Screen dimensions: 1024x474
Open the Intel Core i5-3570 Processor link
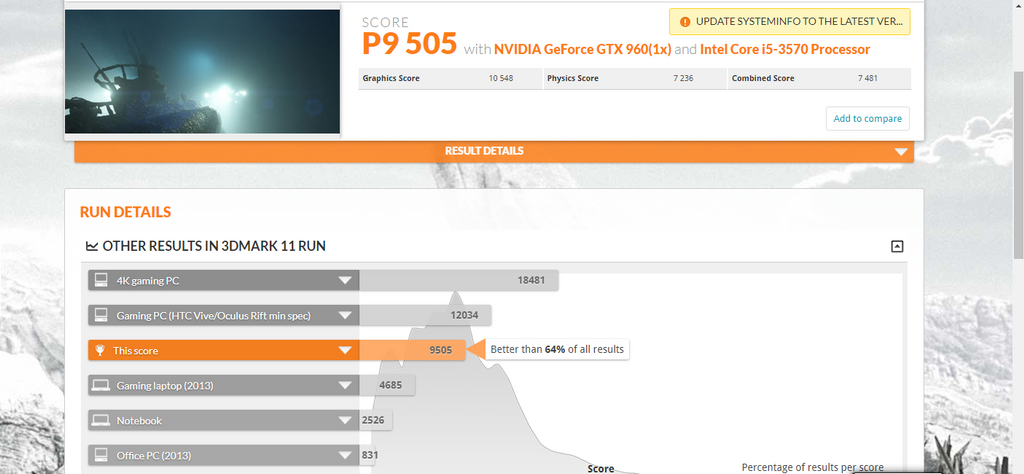pyautogui.click(x=785, y=50)
